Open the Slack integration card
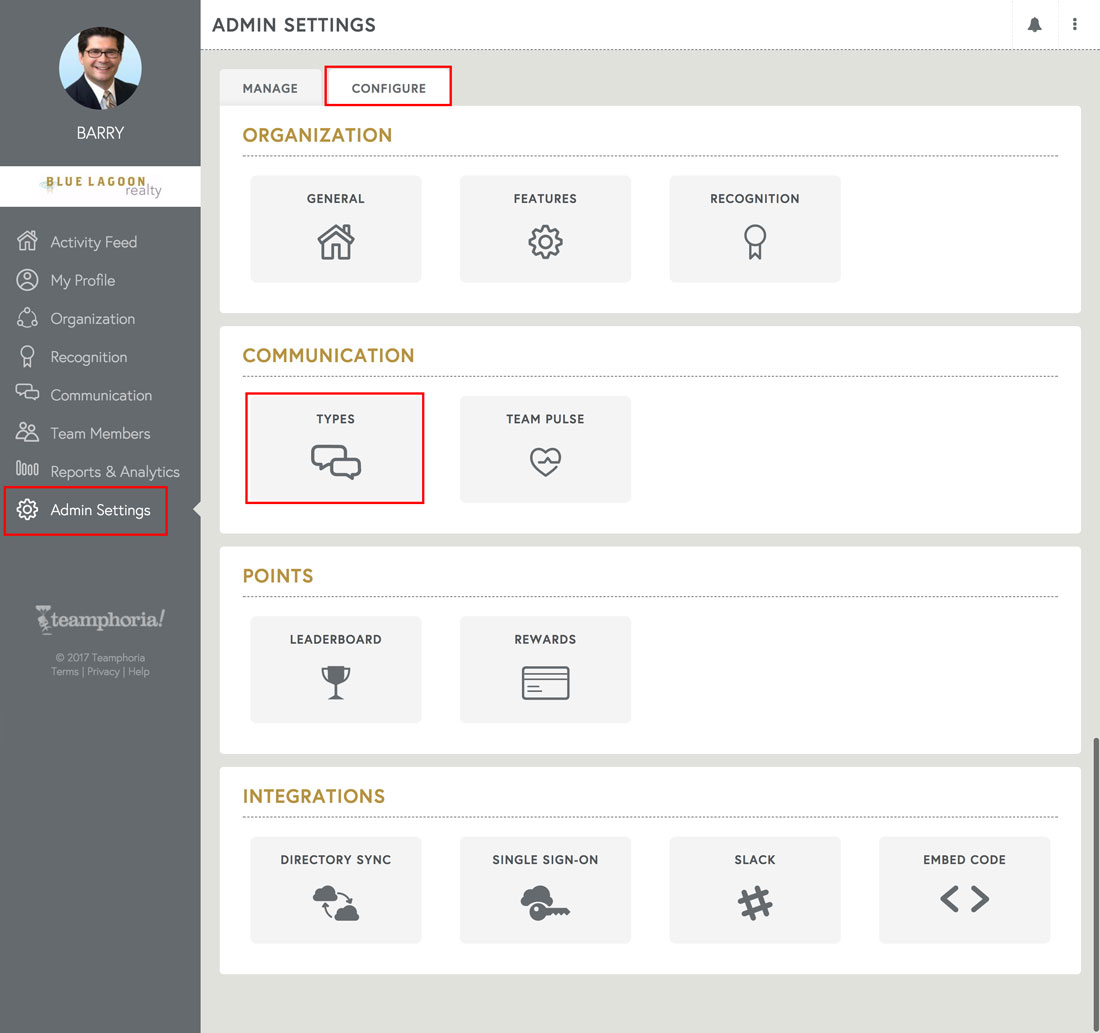The width and height of the screenshot is (1100, 1033). click(x=754, y=889)
